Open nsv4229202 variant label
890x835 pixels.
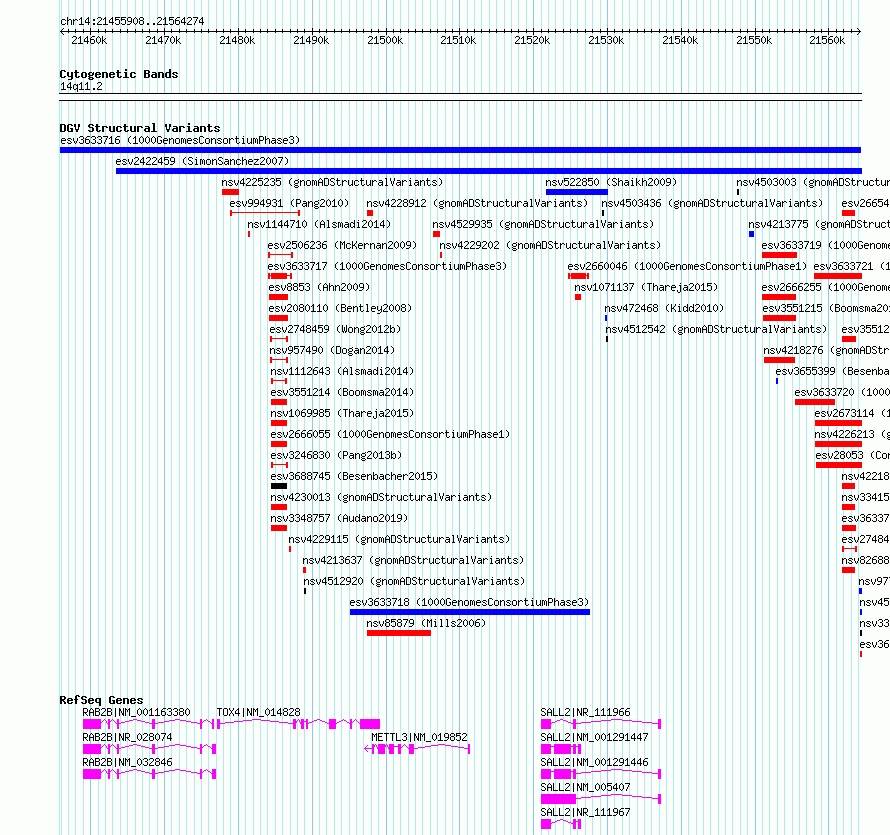[x=550, y=245]
